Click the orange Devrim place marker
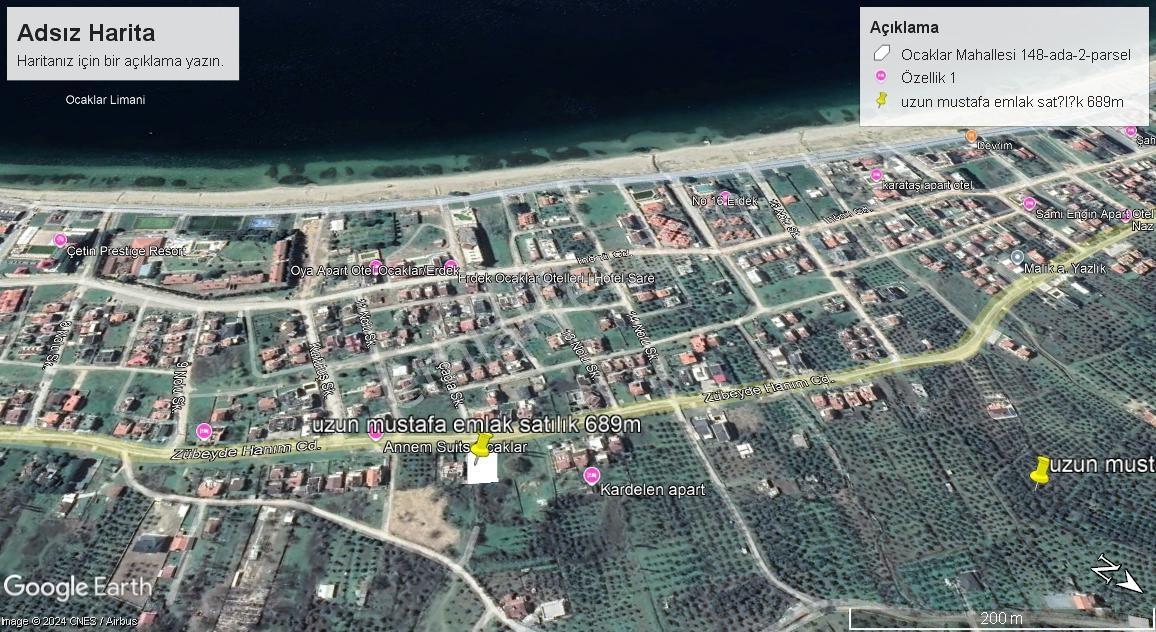This screenshot has height=632, width=1156. (971, 136)
